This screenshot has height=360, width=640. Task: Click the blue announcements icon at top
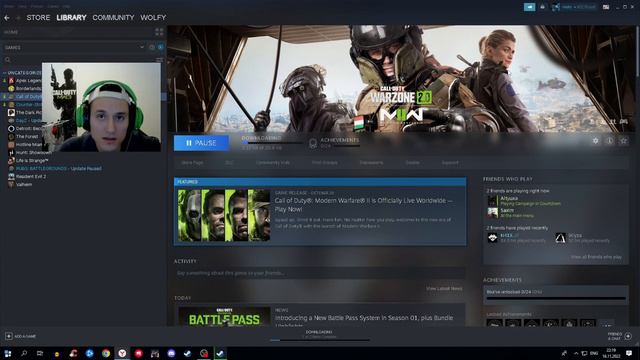[x=529, y=7]
